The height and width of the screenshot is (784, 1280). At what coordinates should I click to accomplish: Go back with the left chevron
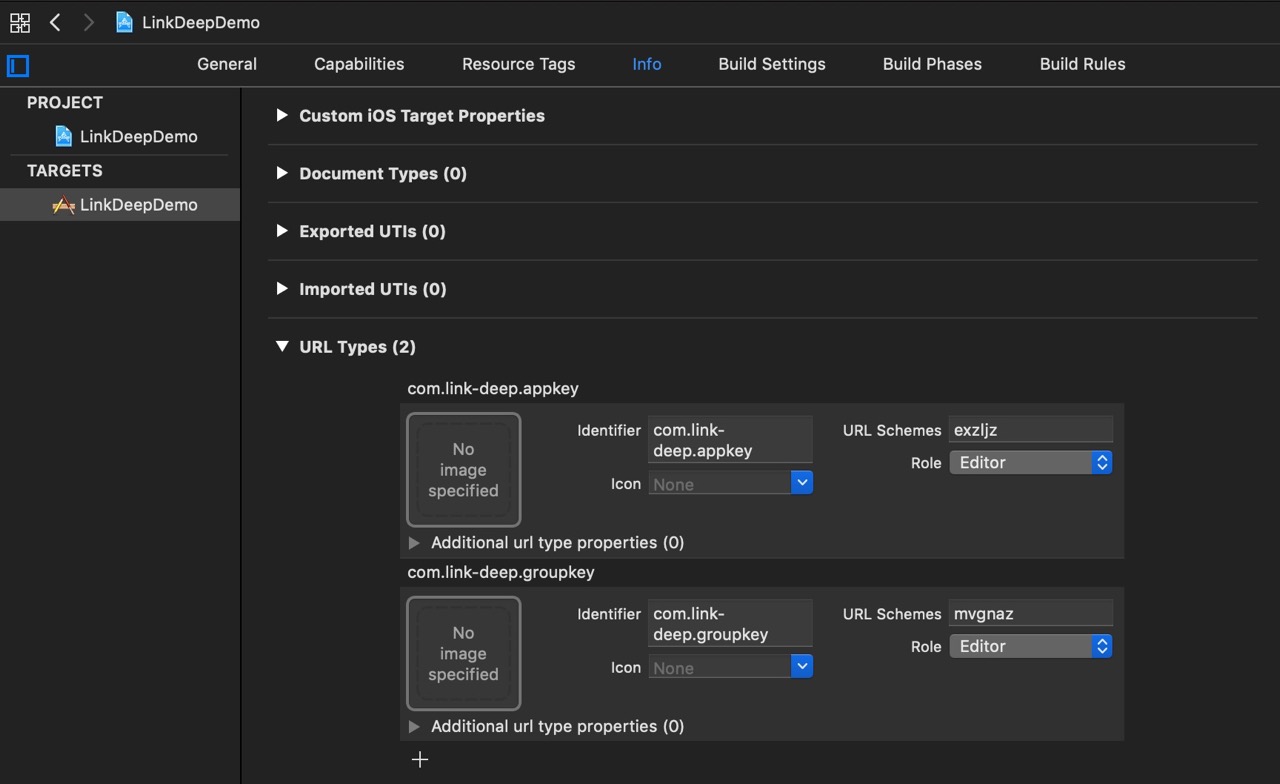click(x=55, y=22)
